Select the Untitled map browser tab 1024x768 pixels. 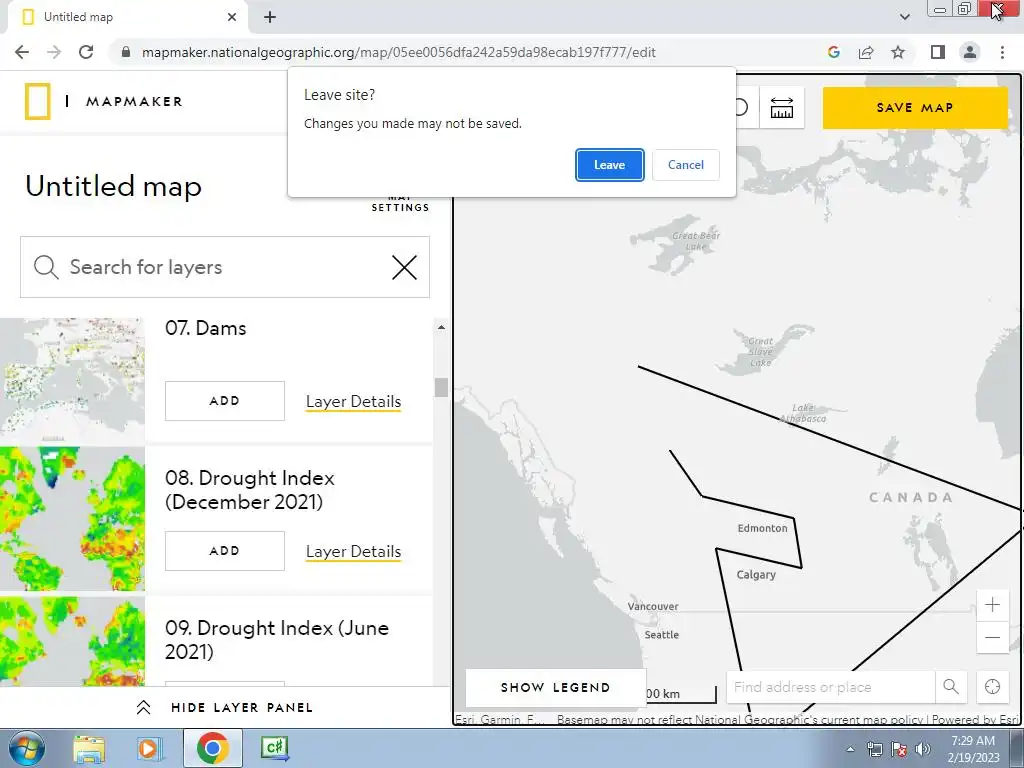point(128,17)
